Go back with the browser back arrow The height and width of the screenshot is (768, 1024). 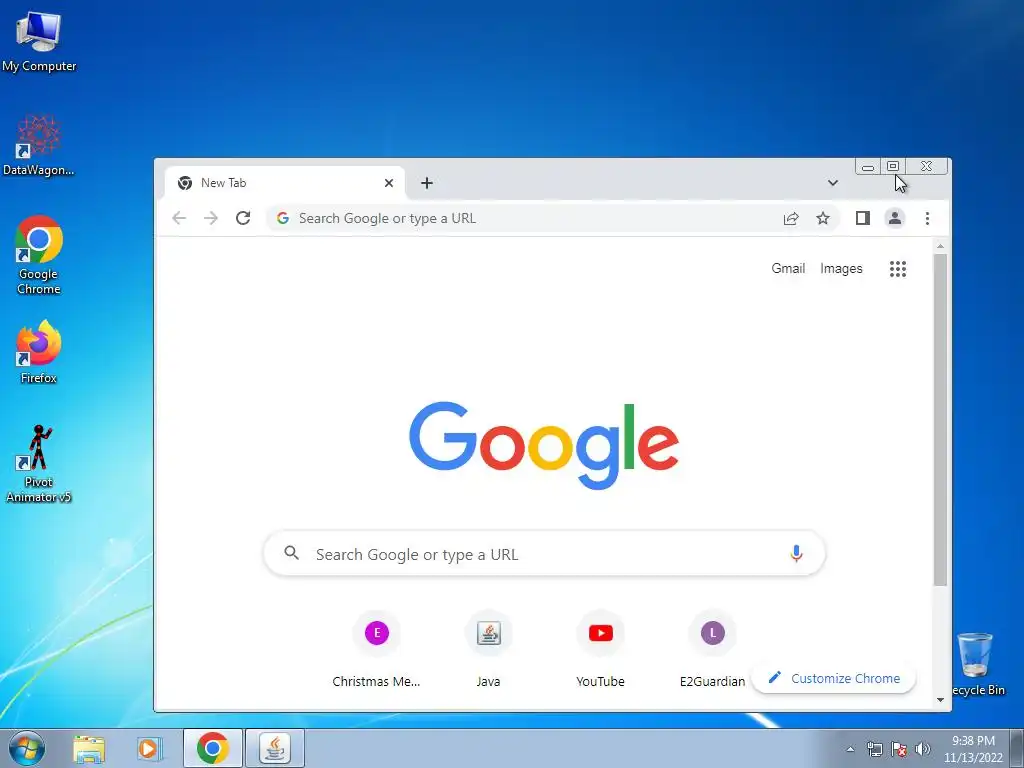point(179,218)
